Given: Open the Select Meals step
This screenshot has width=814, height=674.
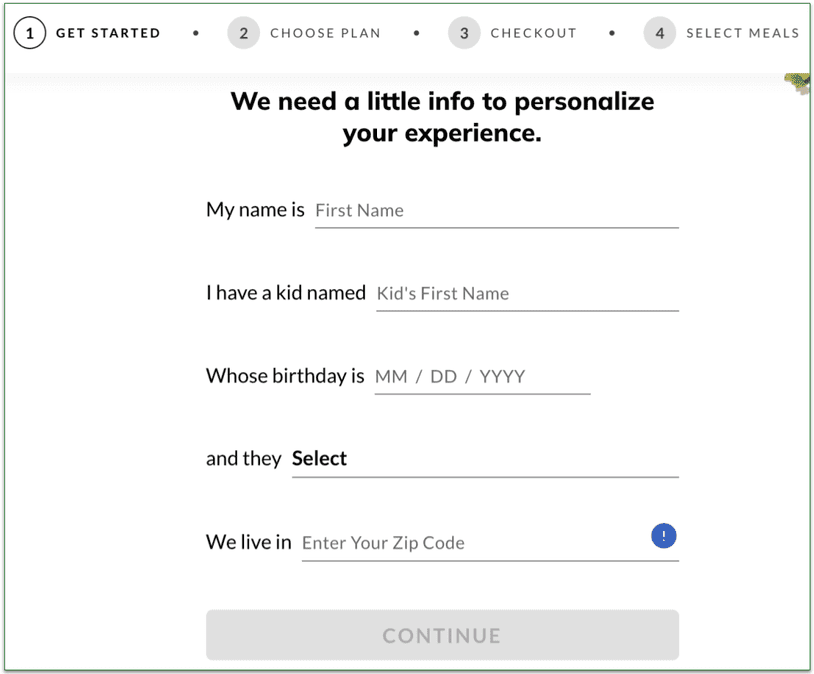Looking at the screenshot, I should [x=742, y=33].
